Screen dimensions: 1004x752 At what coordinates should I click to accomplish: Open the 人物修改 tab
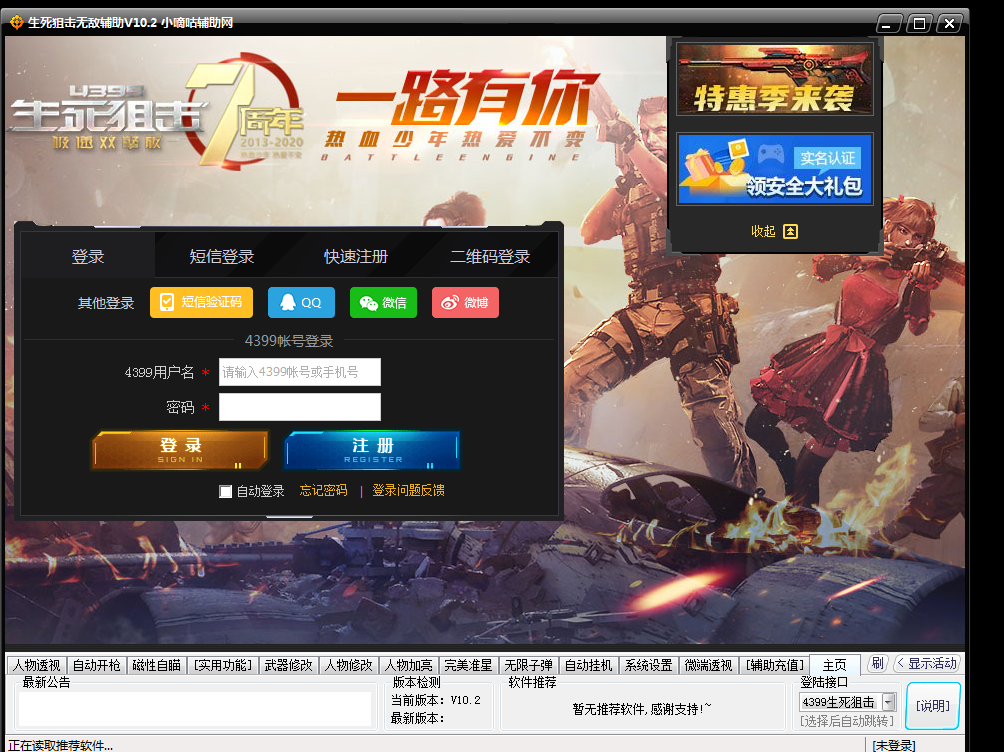[348, 666]
